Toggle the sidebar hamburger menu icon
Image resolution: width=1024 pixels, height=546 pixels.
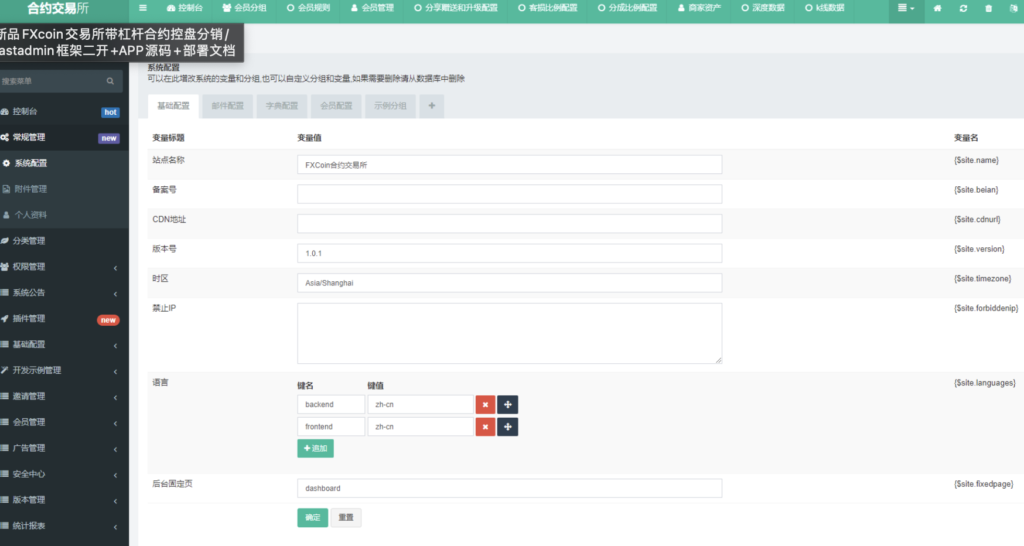tap(143, 8)
